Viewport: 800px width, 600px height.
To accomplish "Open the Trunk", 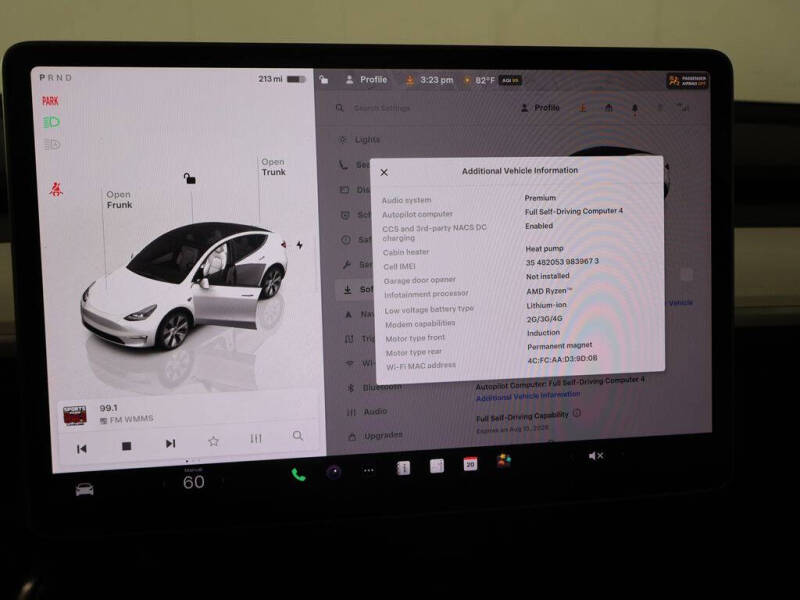I will (273, 167).
